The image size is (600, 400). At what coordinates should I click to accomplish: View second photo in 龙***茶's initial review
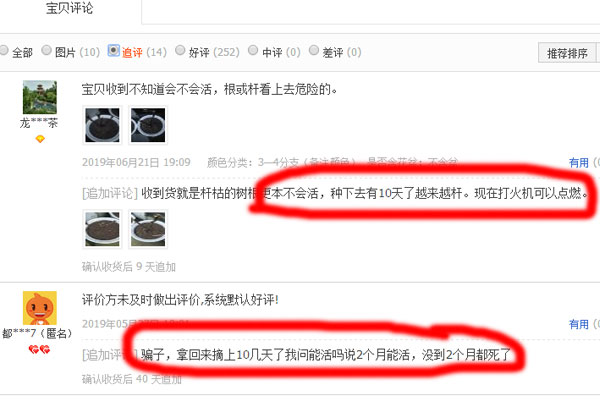coord(148,125)
